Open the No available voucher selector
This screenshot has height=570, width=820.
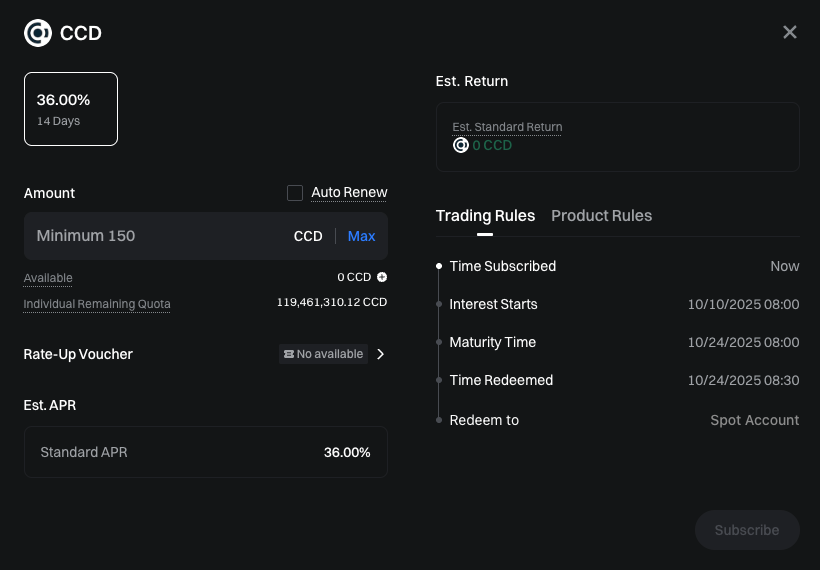coord(324,354)
